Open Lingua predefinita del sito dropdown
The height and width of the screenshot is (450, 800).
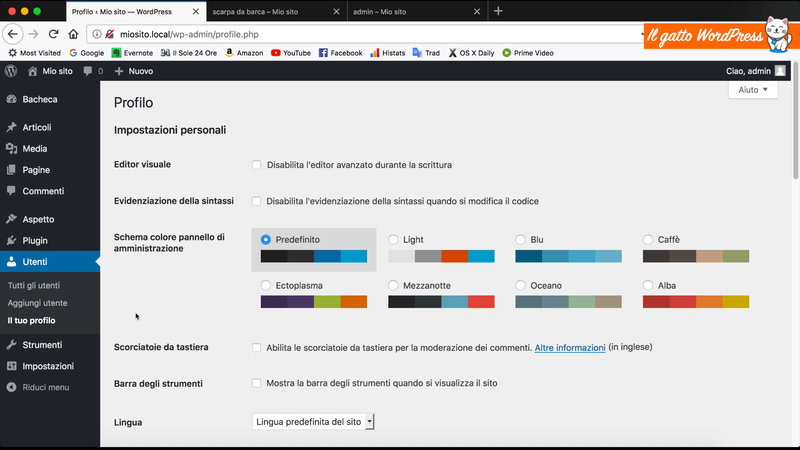point(313,422)
